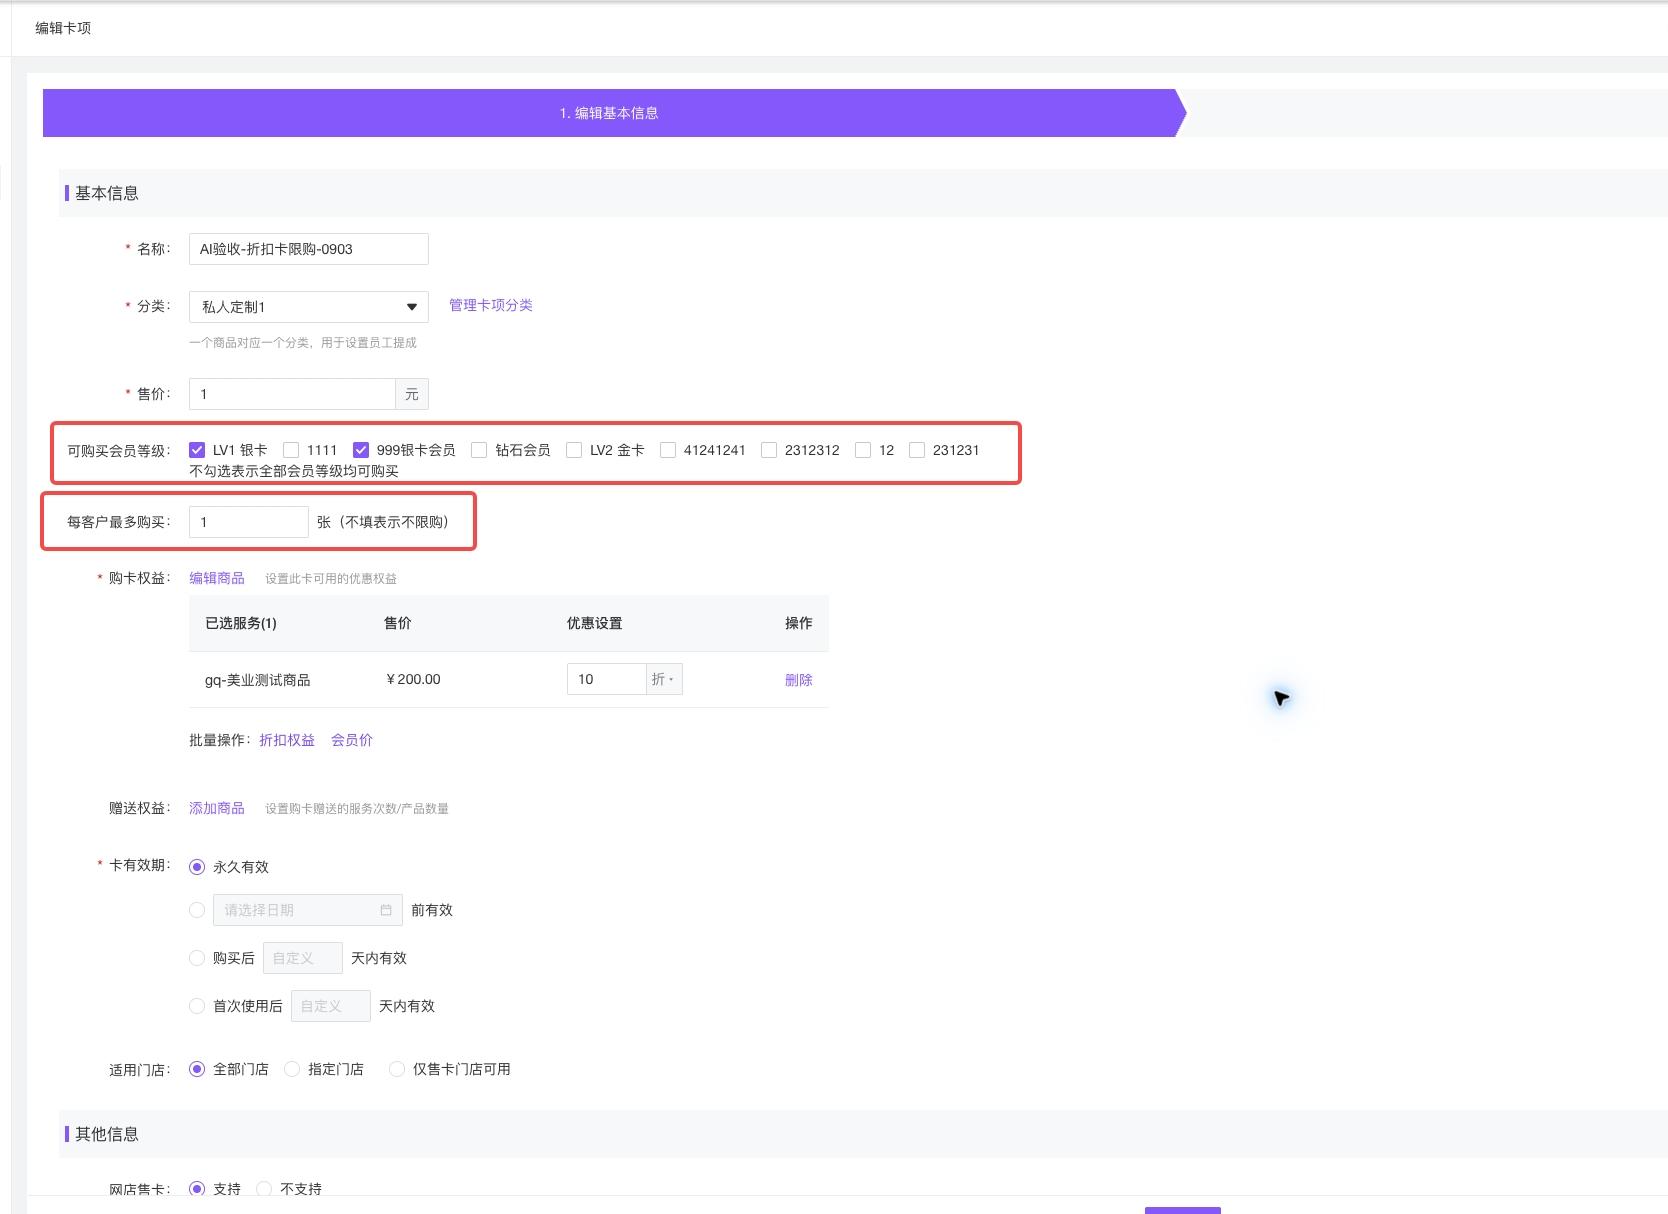Open the 折 discount unit dropdown
1668x1214 pixels.
664,679
